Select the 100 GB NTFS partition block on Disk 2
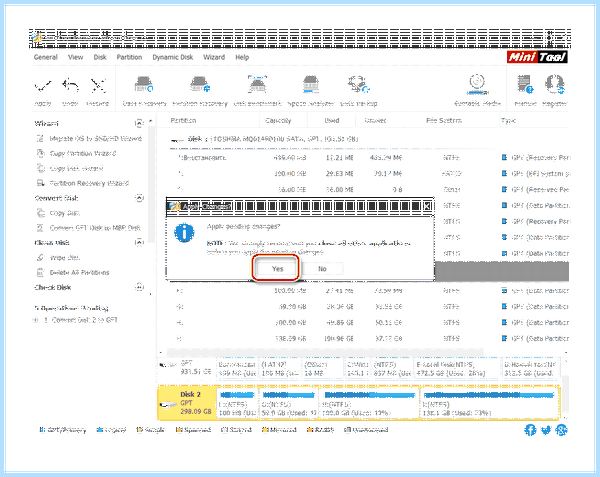 click(238, 404)
